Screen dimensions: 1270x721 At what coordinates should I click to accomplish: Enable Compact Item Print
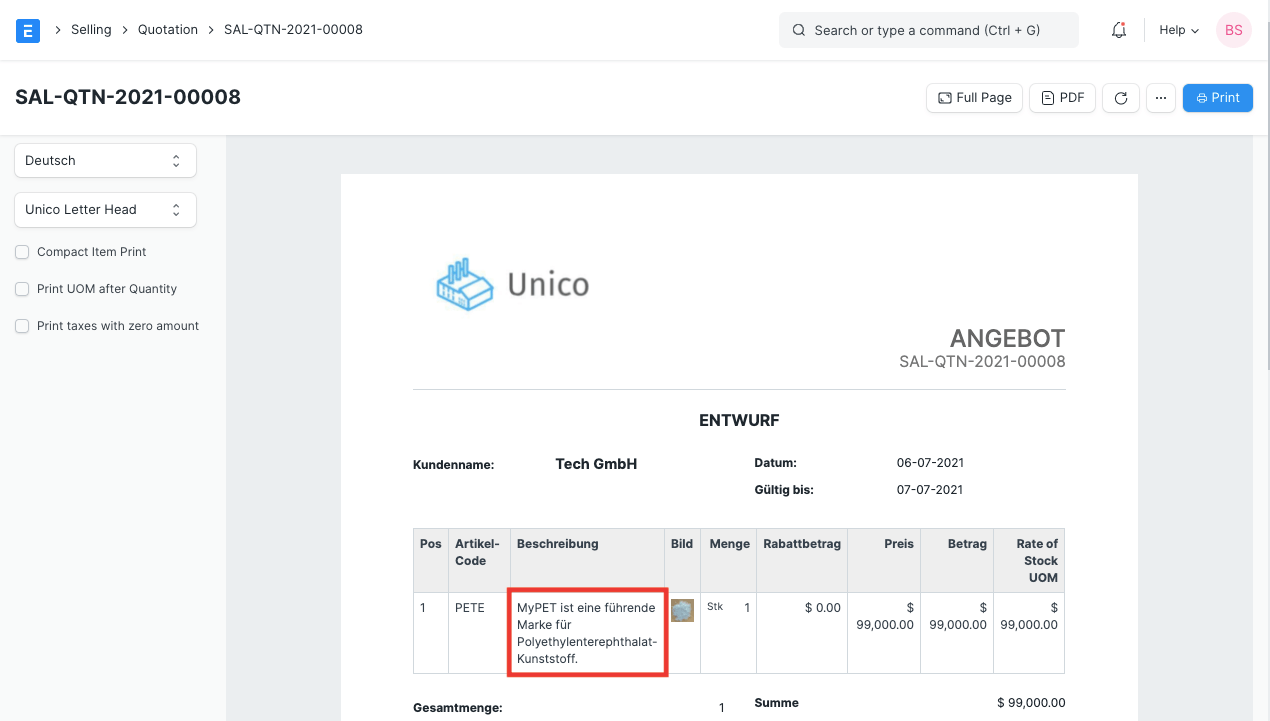point(22,252)
